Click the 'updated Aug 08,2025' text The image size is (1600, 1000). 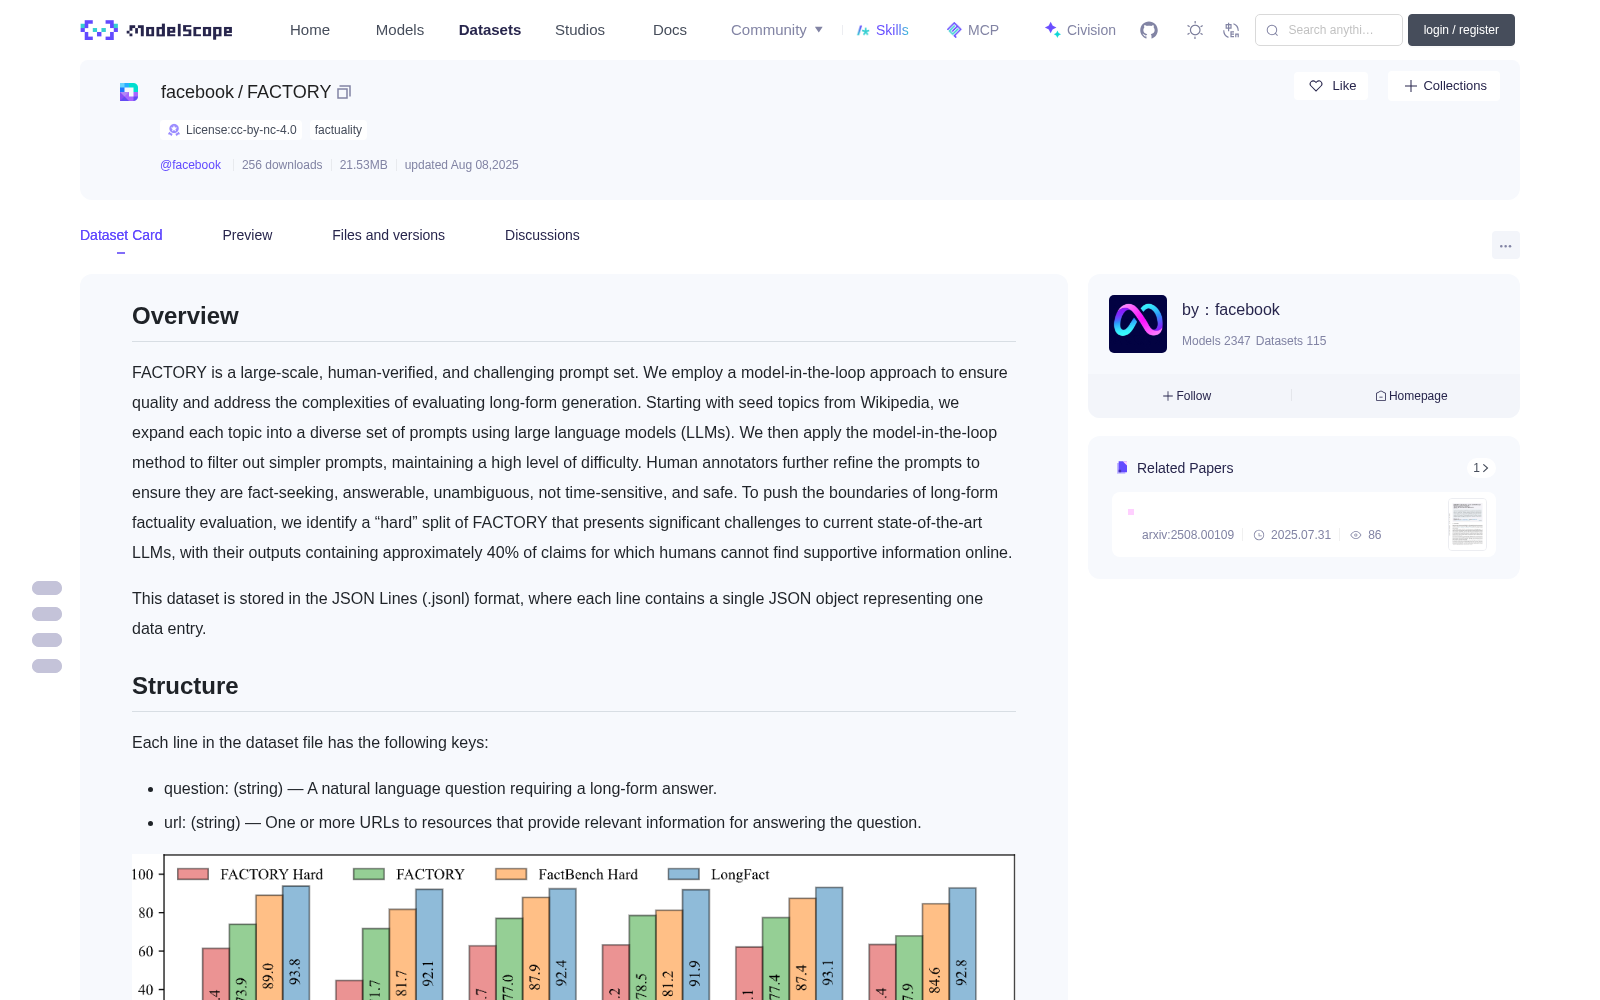coord(462,165)
